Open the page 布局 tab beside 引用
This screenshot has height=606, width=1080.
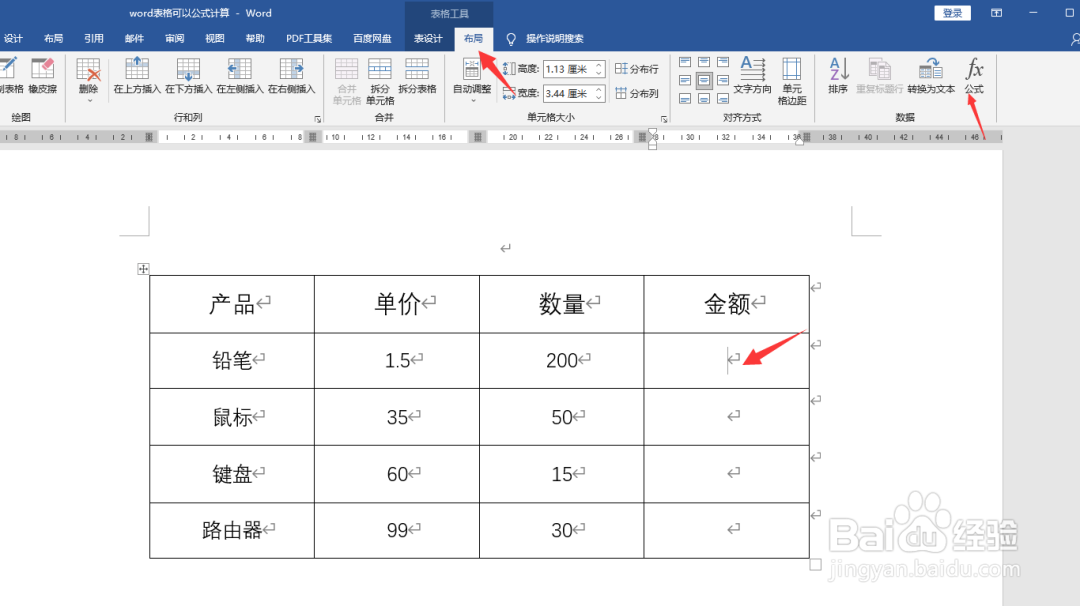click(x=53, y=39)
